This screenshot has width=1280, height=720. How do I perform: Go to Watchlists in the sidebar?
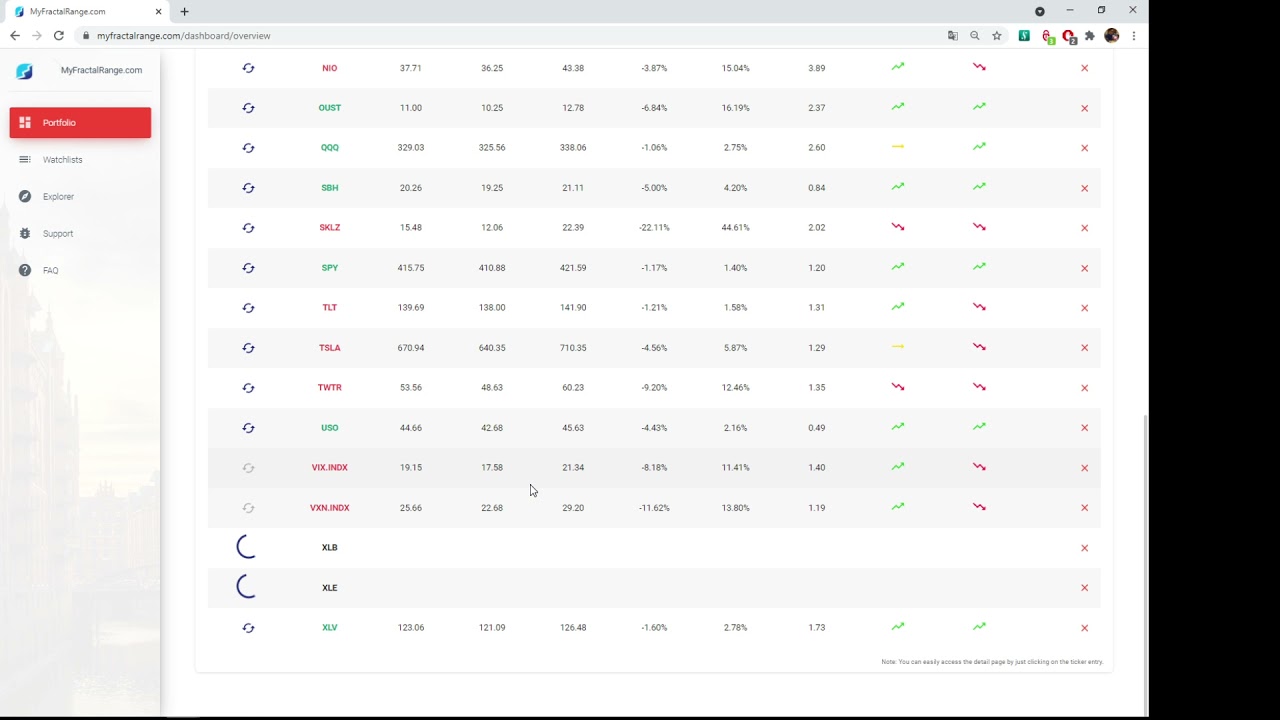coord(80,160)
